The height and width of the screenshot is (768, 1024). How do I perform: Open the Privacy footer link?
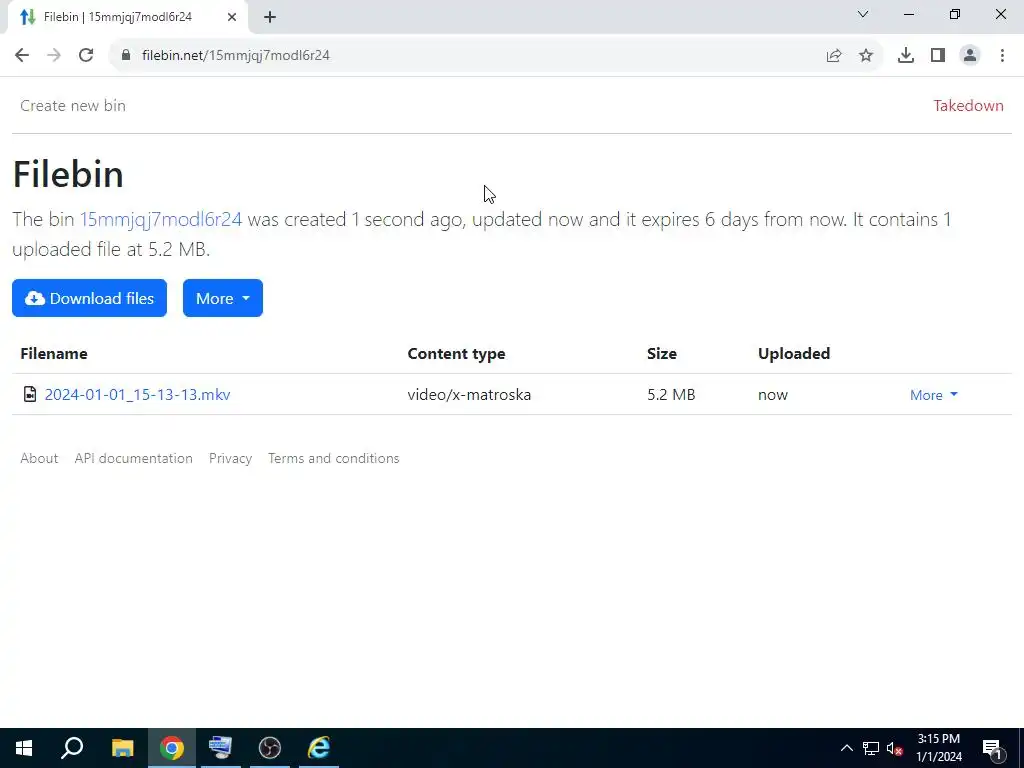(x=231, y=458)
